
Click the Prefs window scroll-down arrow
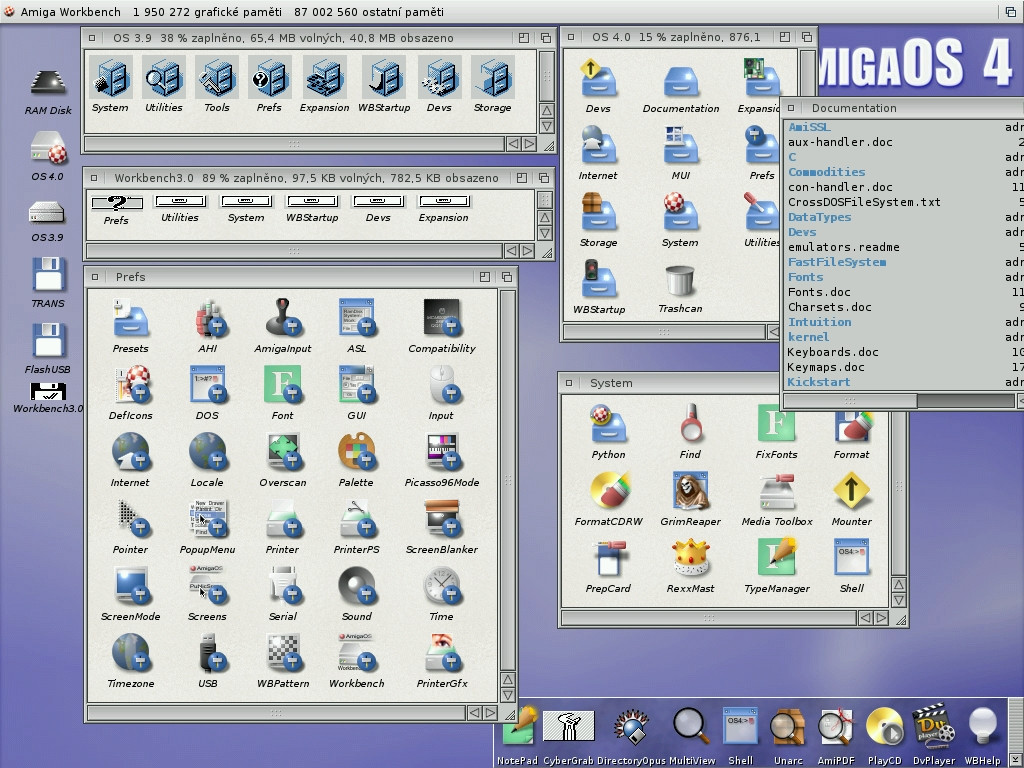point(507,693)
